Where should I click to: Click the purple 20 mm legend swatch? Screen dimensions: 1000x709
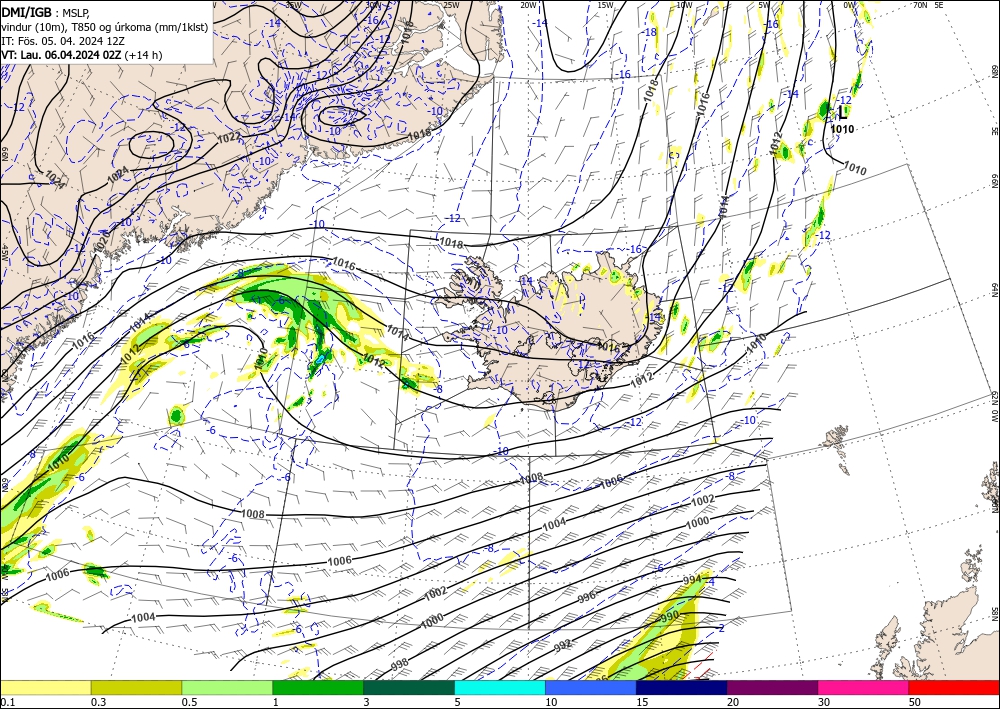pos(772,687)
